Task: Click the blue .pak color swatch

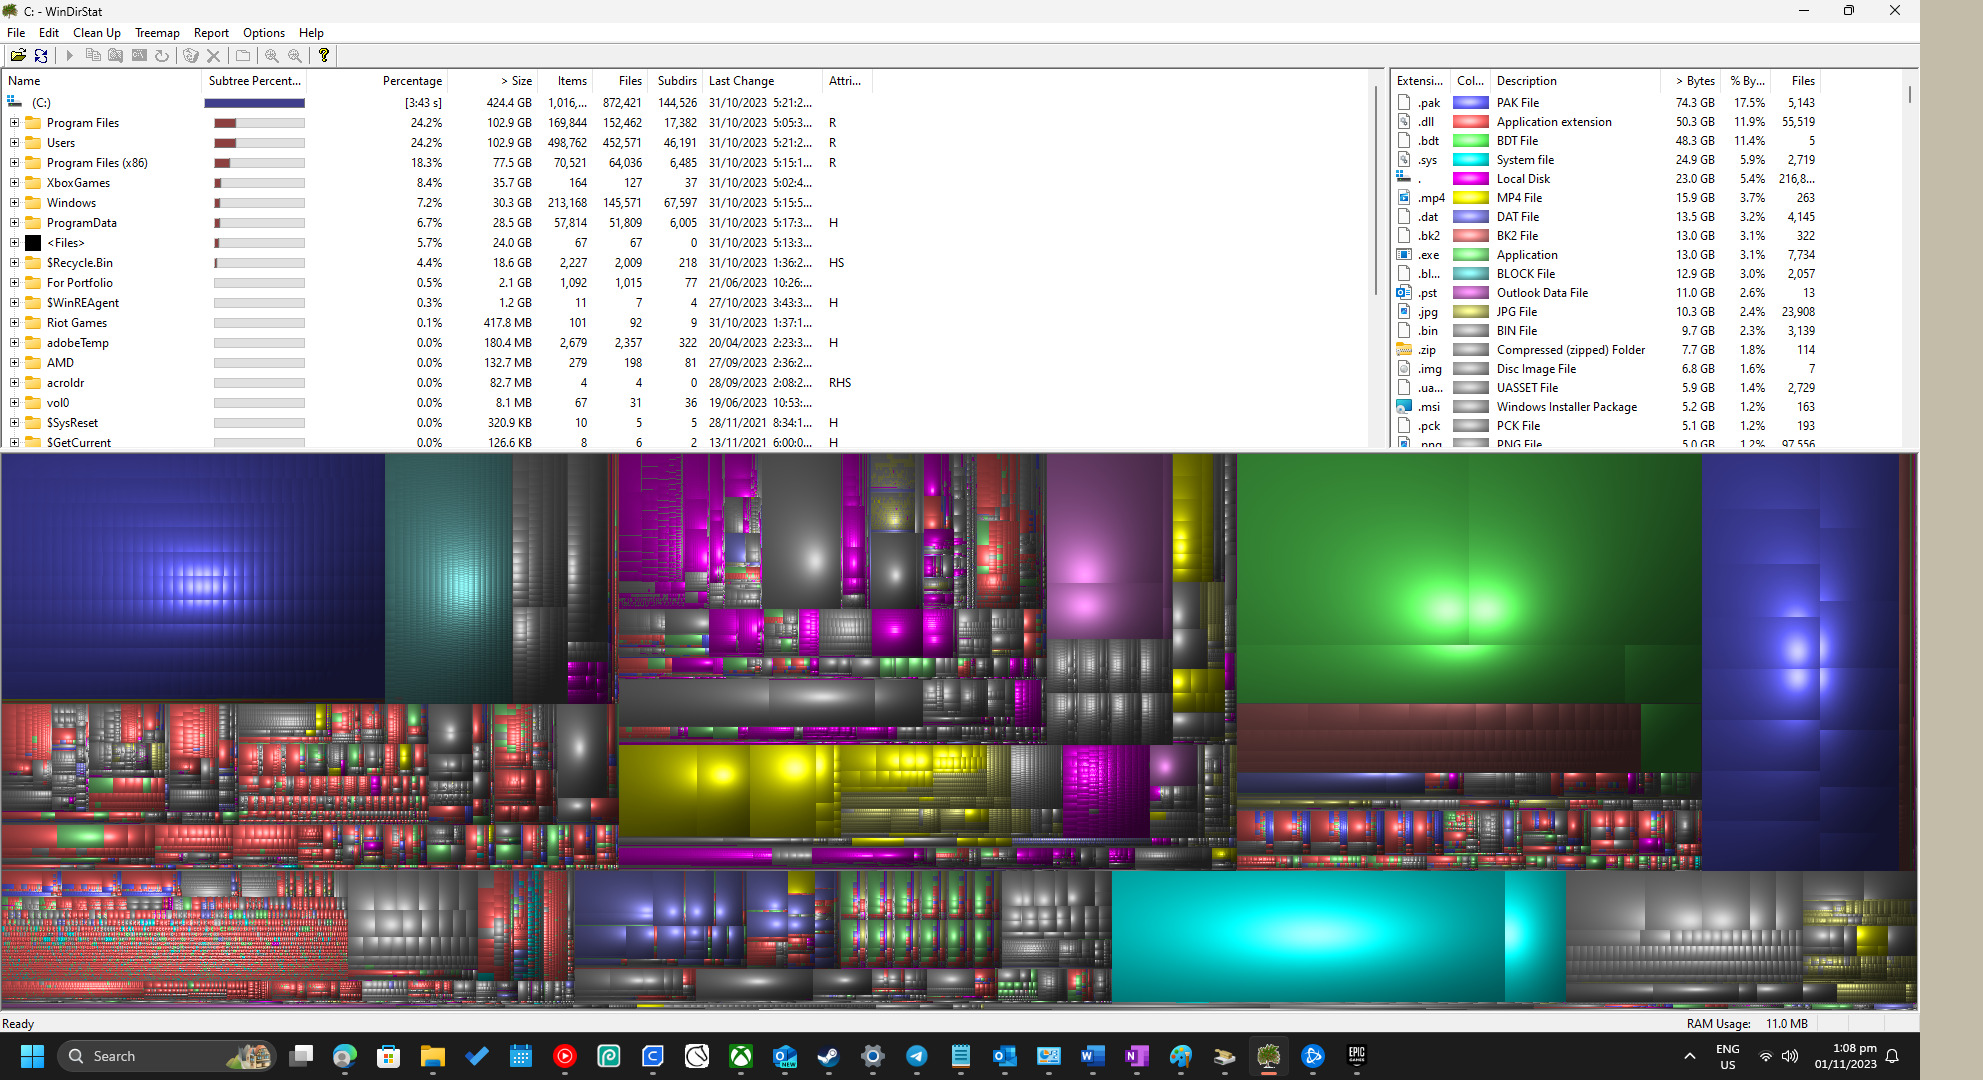Action: point(1471,103)
